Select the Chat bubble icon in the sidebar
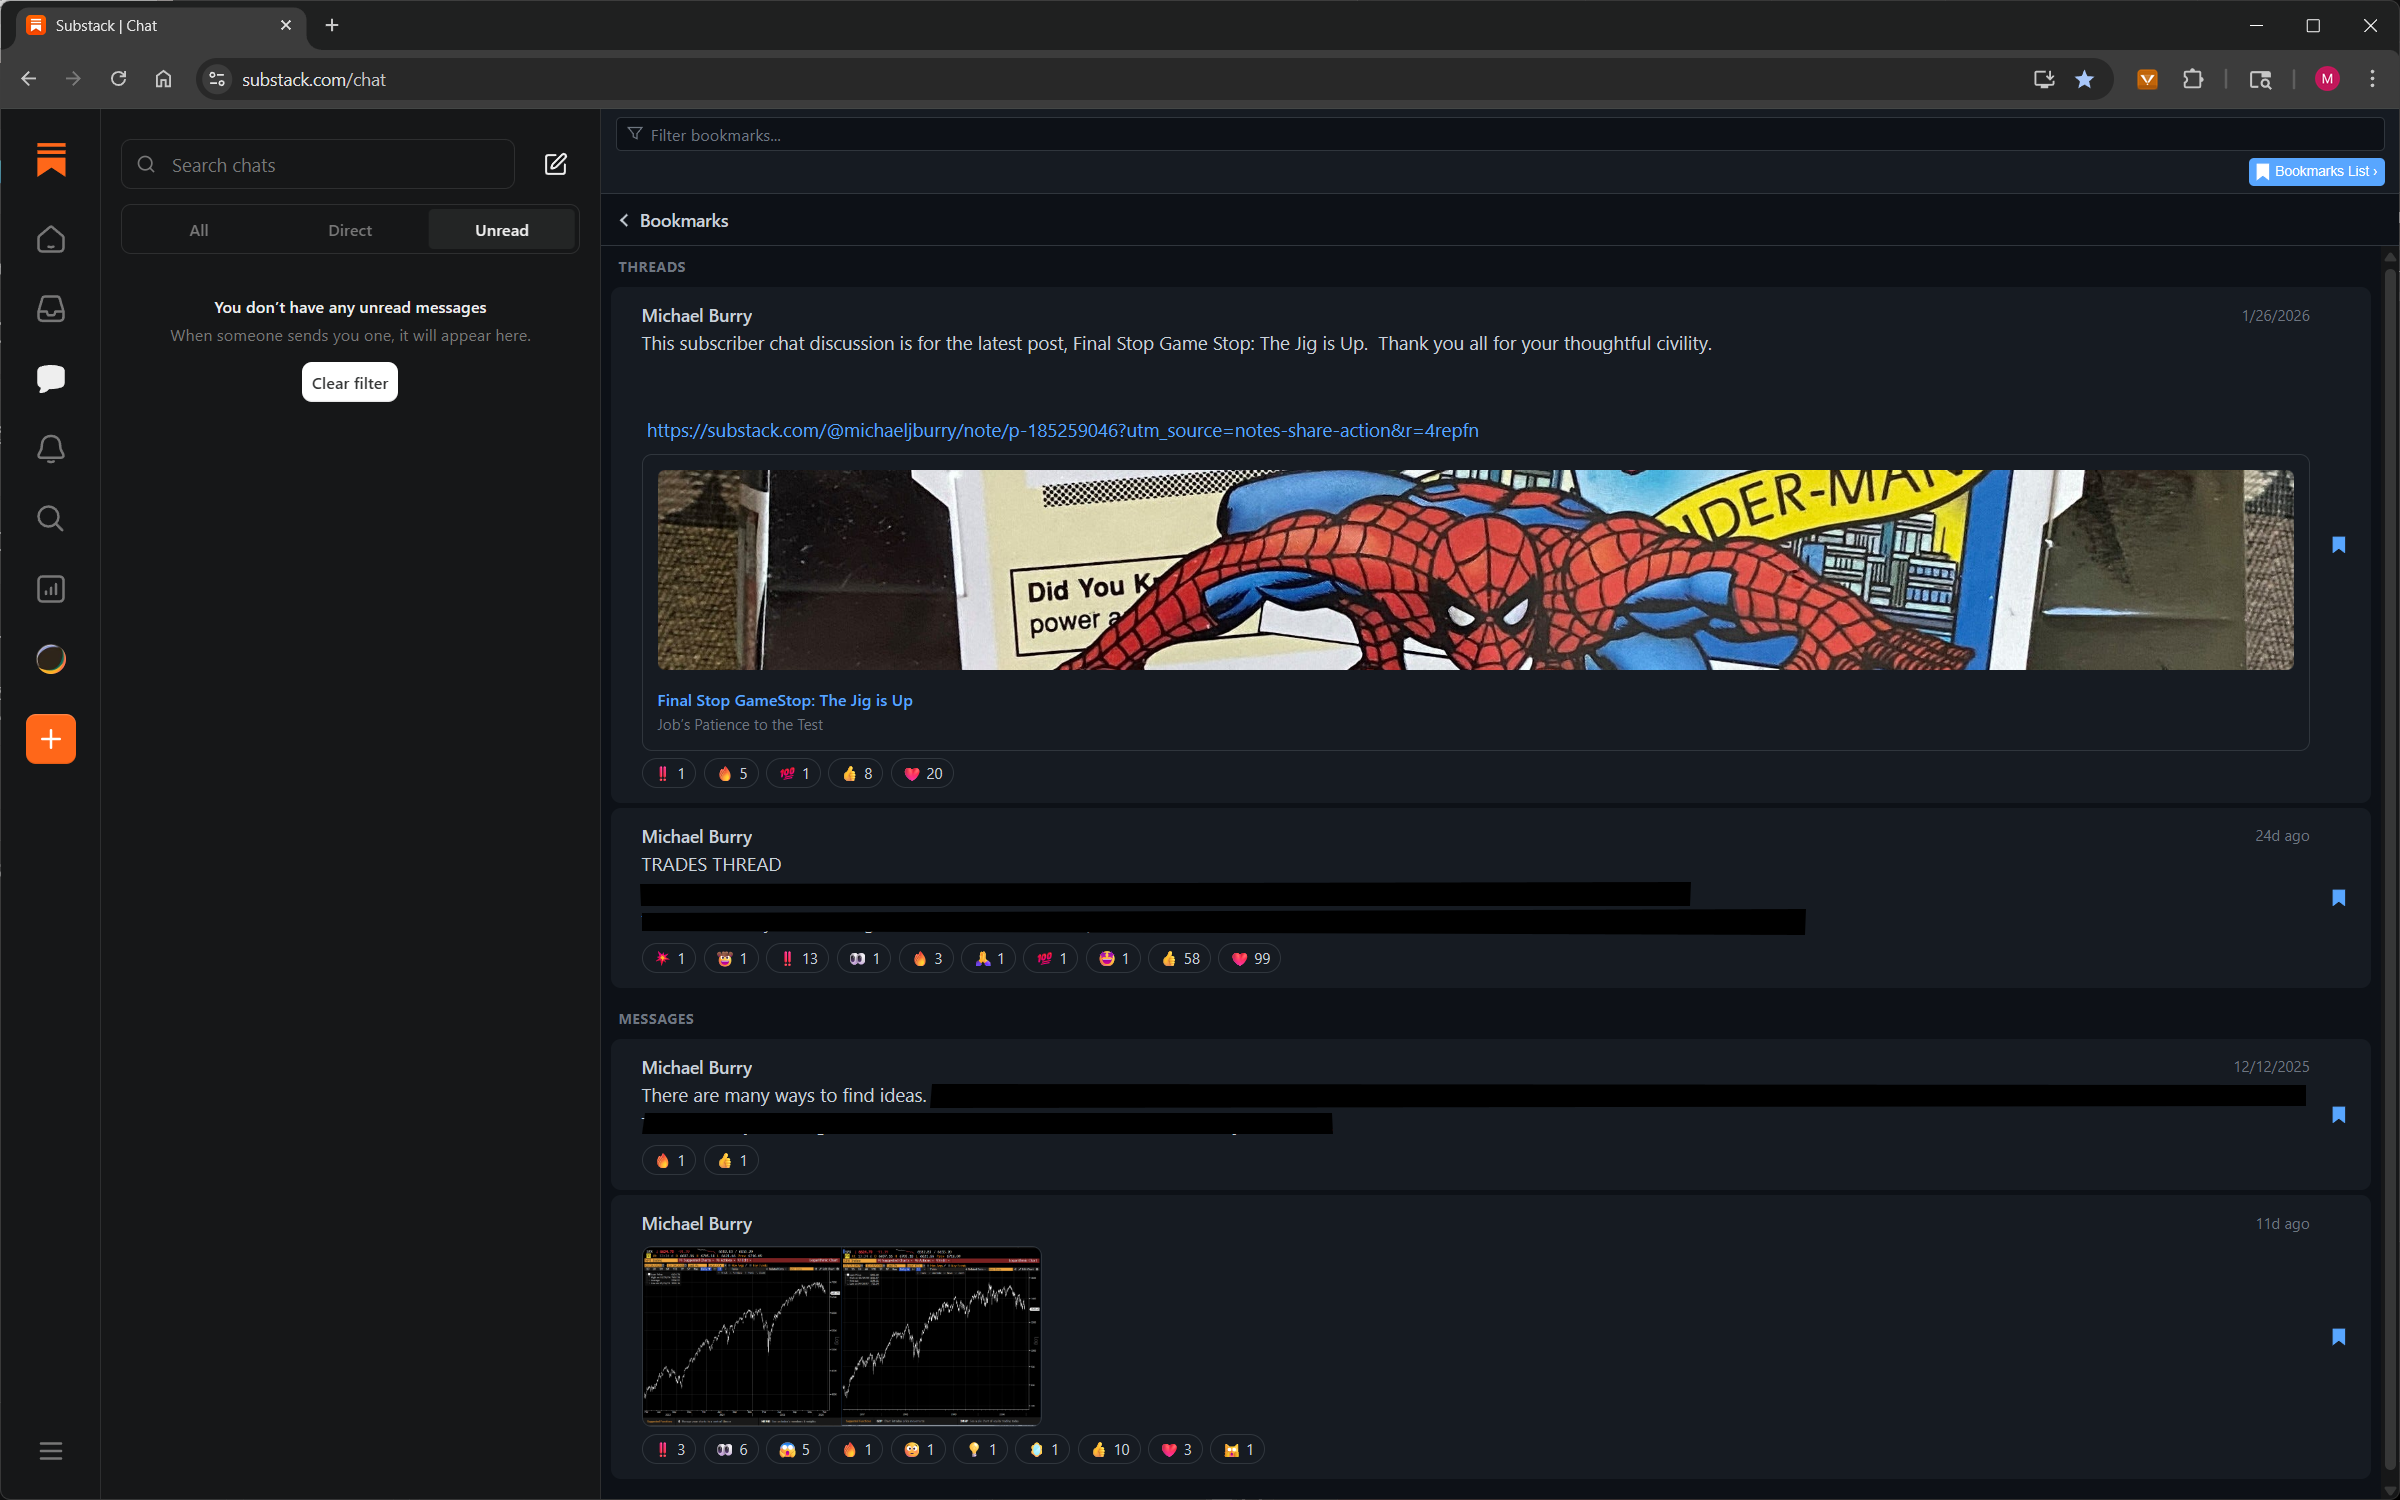This screenshot has width=2400, height=1500. pyautogui.click(x=50, y=378)
